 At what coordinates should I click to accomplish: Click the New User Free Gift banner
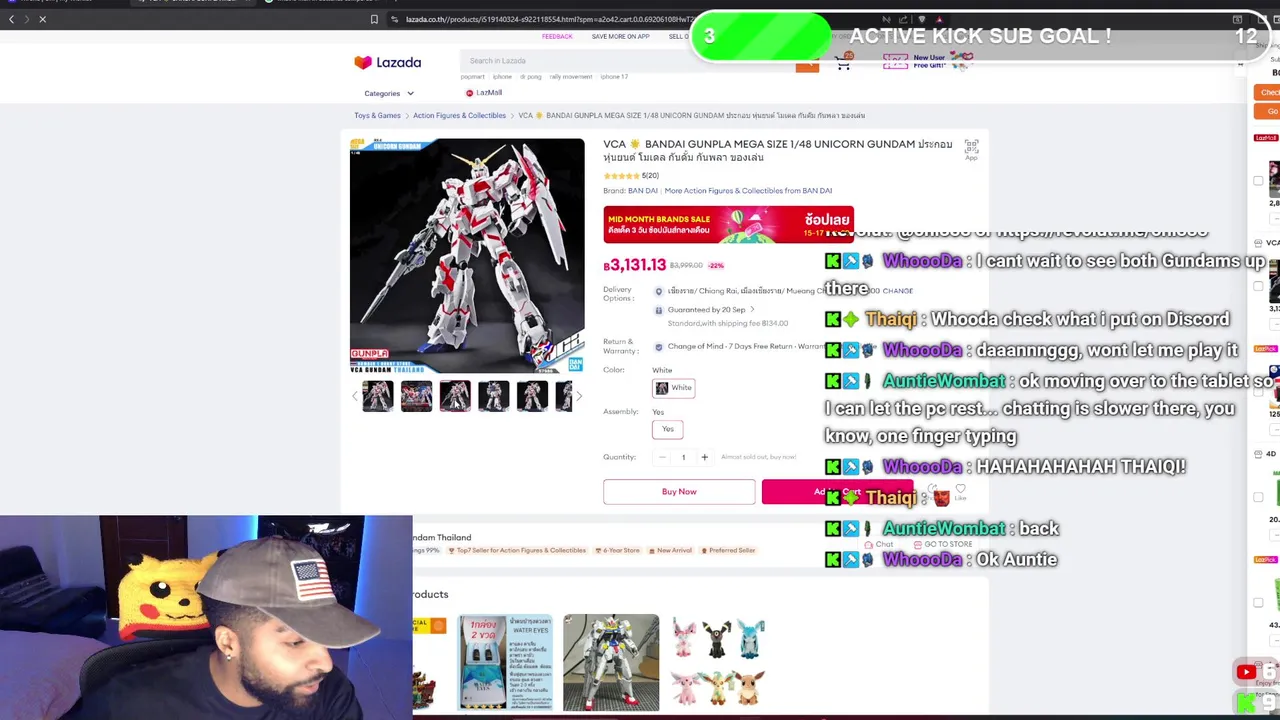point(929,62)
